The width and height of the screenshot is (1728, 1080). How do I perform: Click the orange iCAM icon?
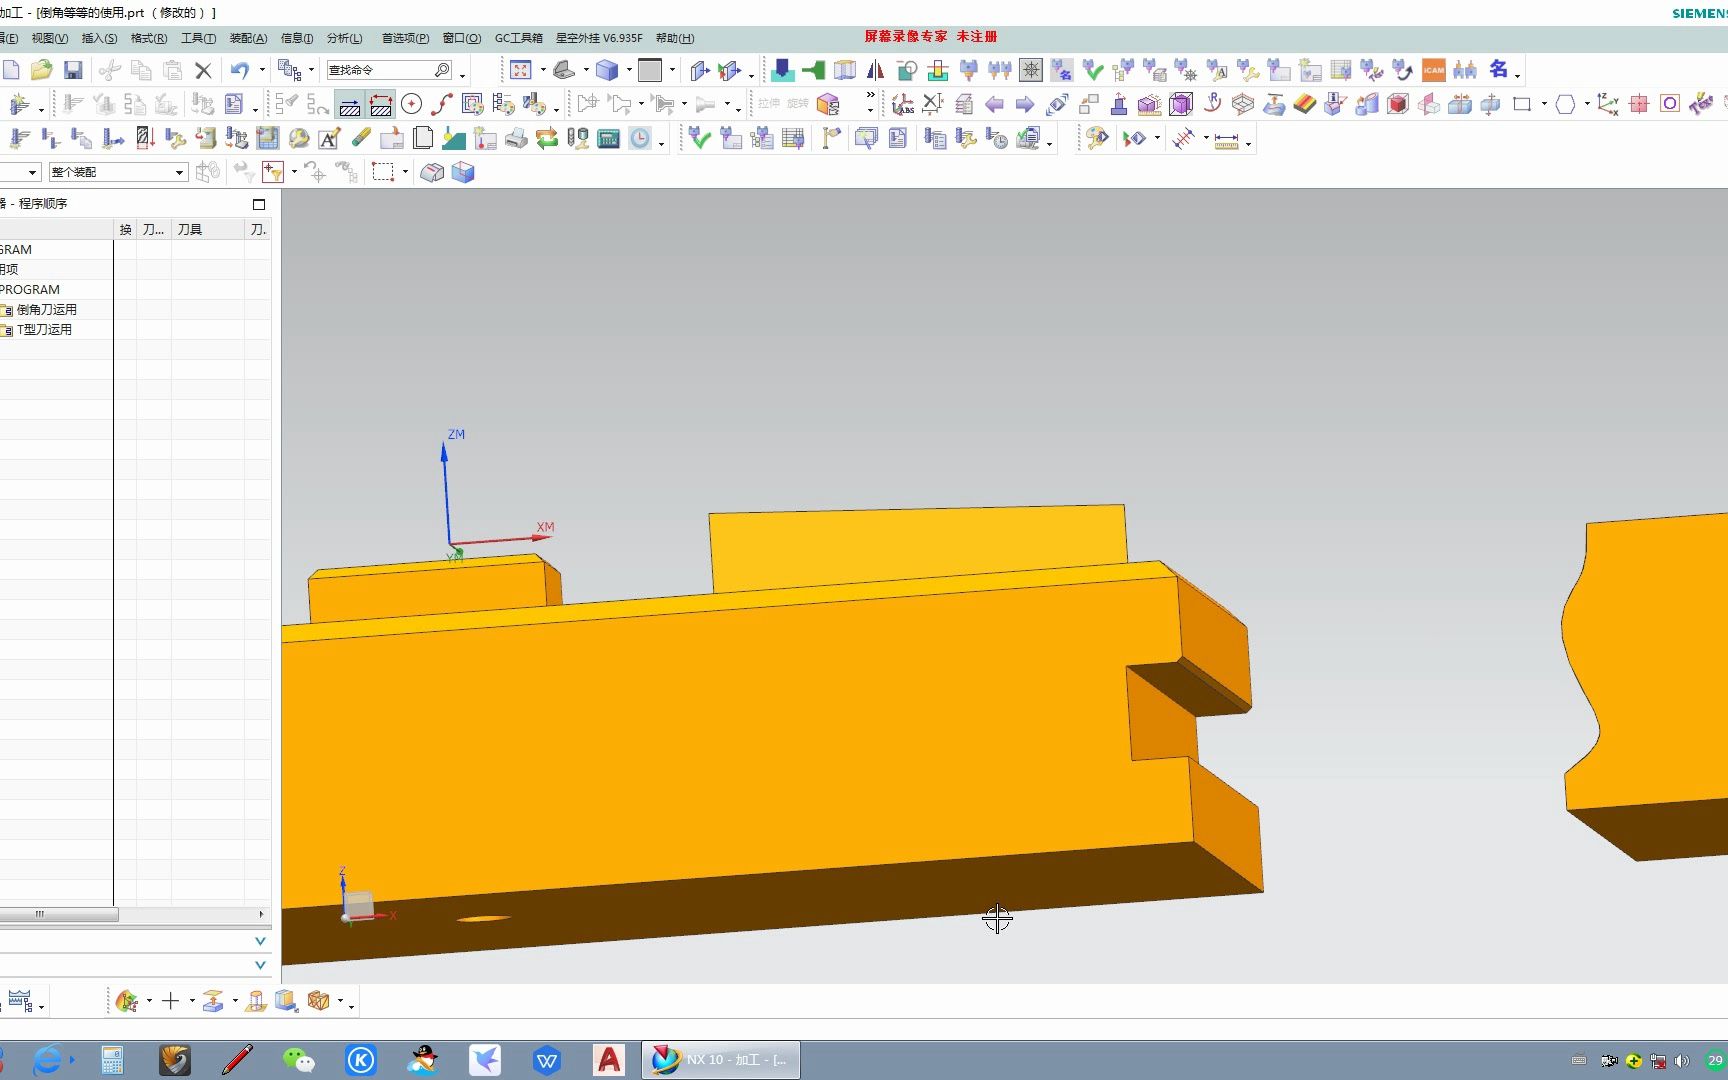(1434, 70)
